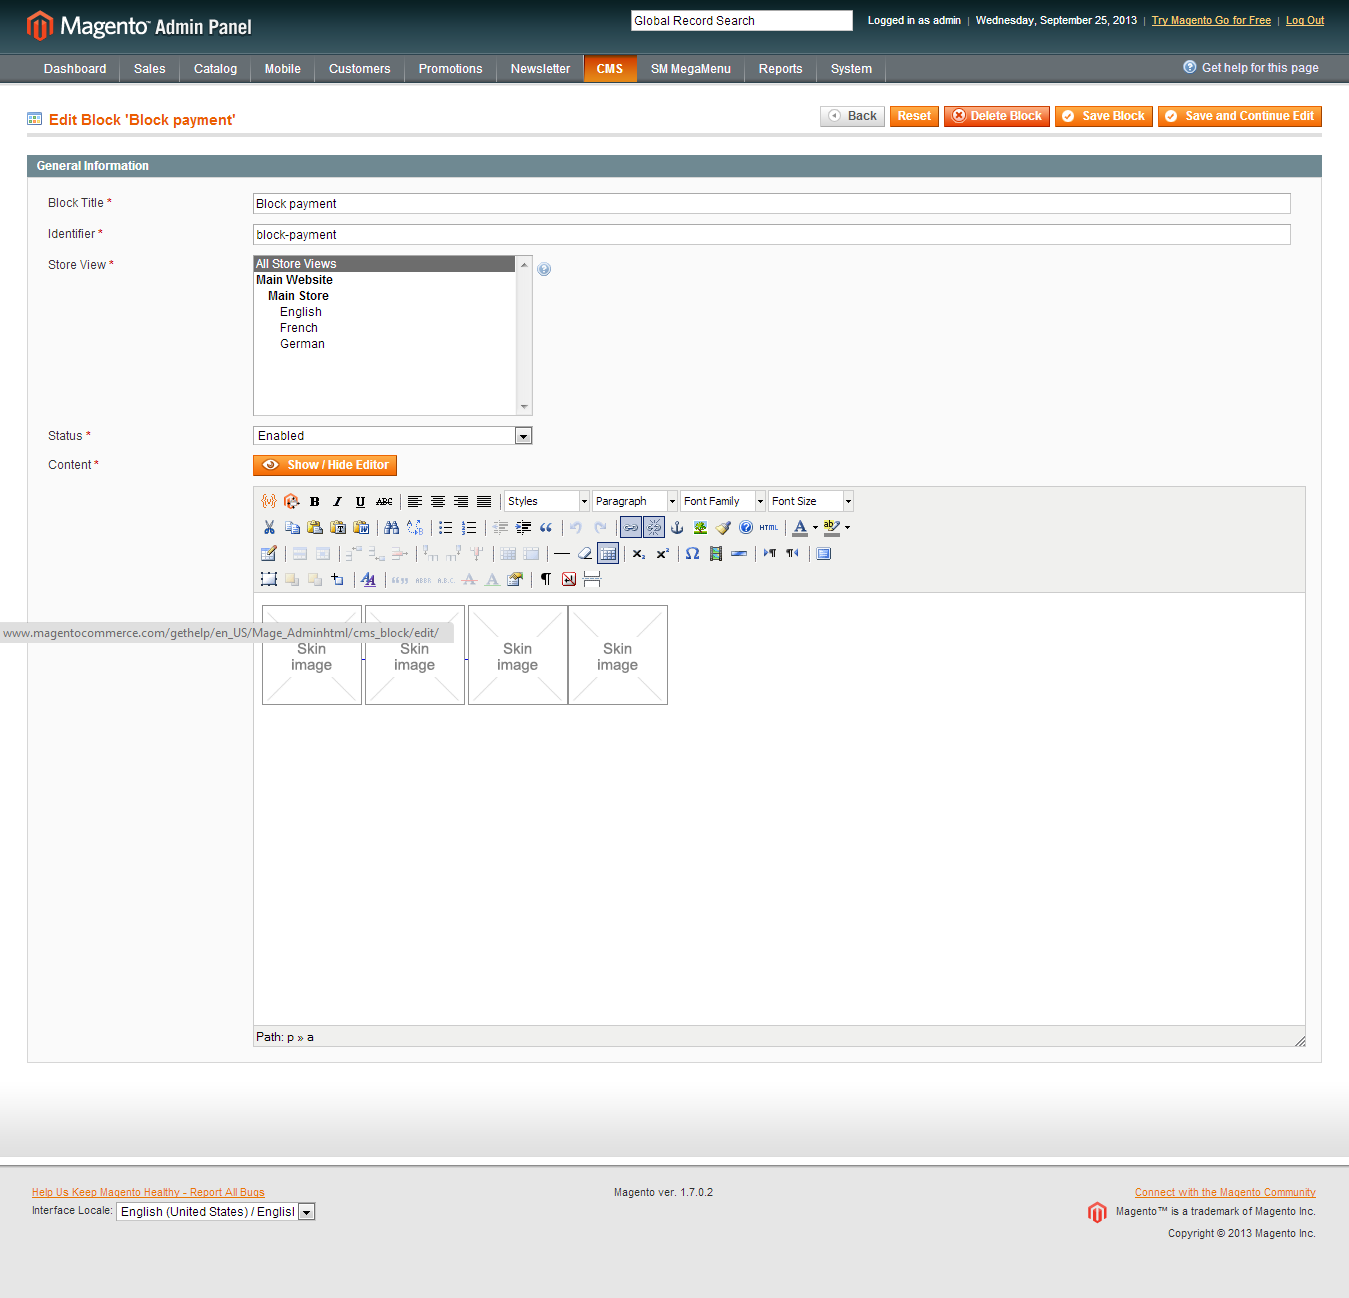The image size is (1349, 1298).
Task: Click the Insert Image tree icon
Action: point(700,527)
